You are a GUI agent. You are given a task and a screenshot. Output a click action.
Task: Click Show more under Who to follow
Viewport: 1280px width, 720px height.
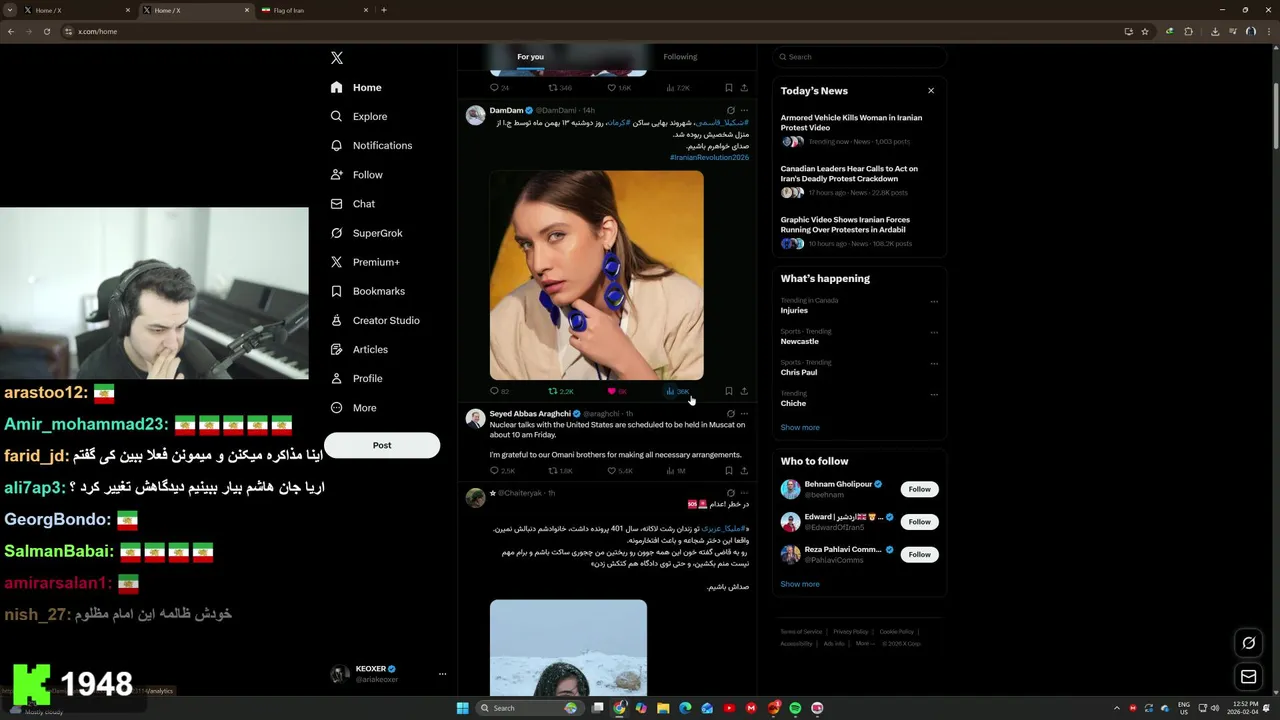pyautogui.click(x=800, y=584)
